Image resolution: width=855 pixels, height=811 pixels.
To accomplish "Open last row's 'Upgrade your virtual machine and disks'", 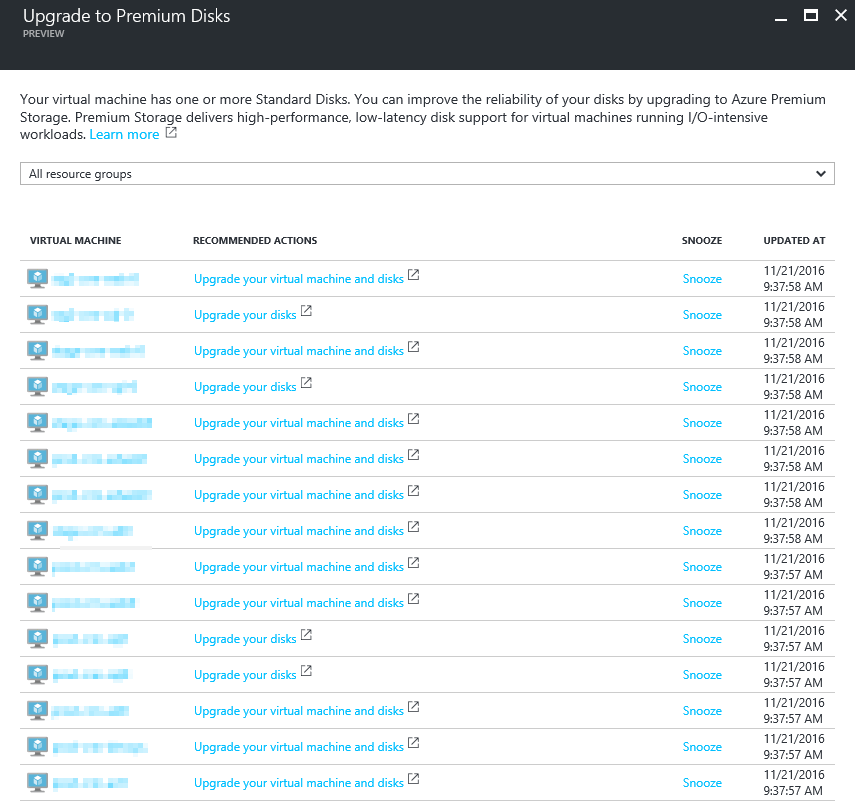I will point(298,783).
